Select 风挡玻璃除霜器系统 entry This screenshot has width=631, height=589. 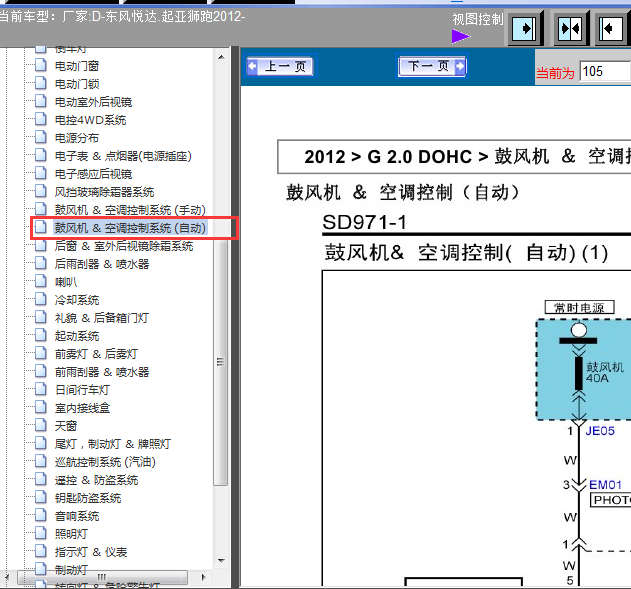tap(105, 192)
